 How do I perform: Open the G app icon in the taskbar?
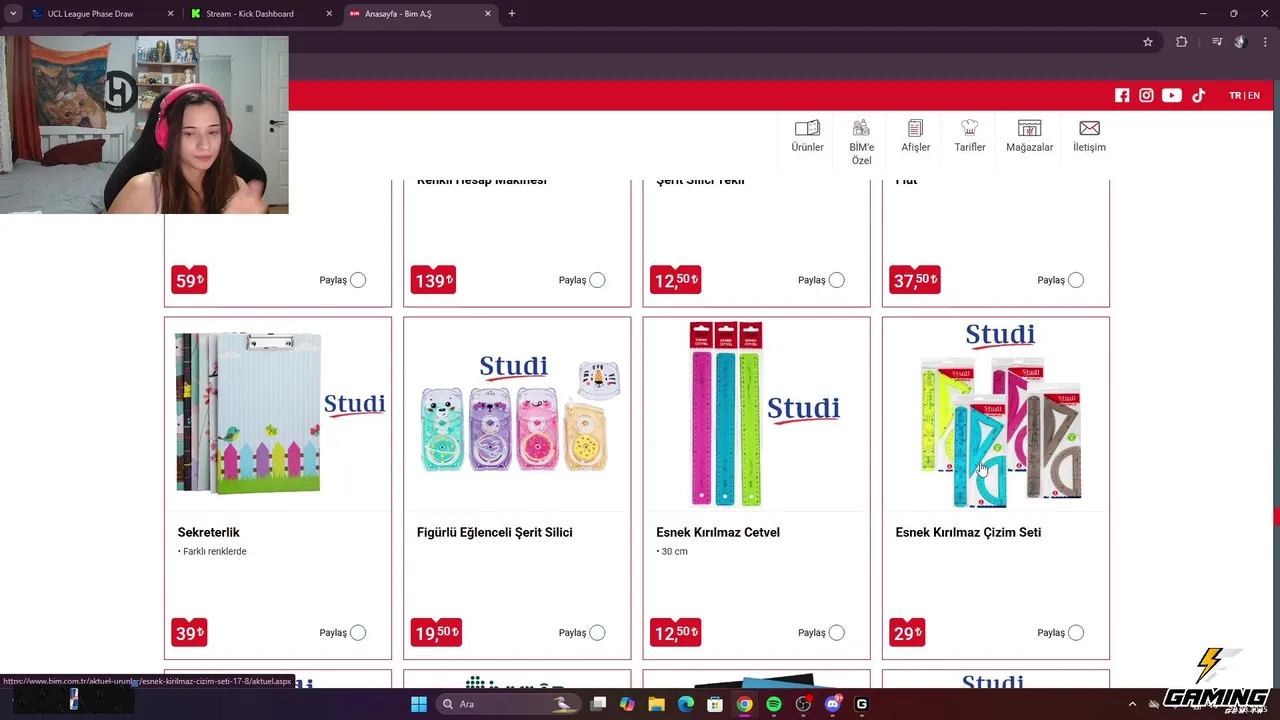click(862, 704)
